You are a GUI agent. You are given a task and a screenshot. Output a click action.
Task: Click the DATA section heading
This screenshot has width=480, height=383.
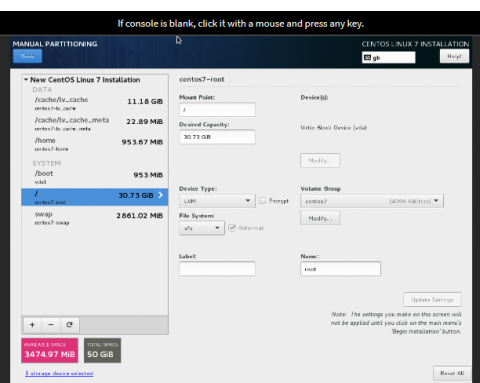(x=42, y=90)
